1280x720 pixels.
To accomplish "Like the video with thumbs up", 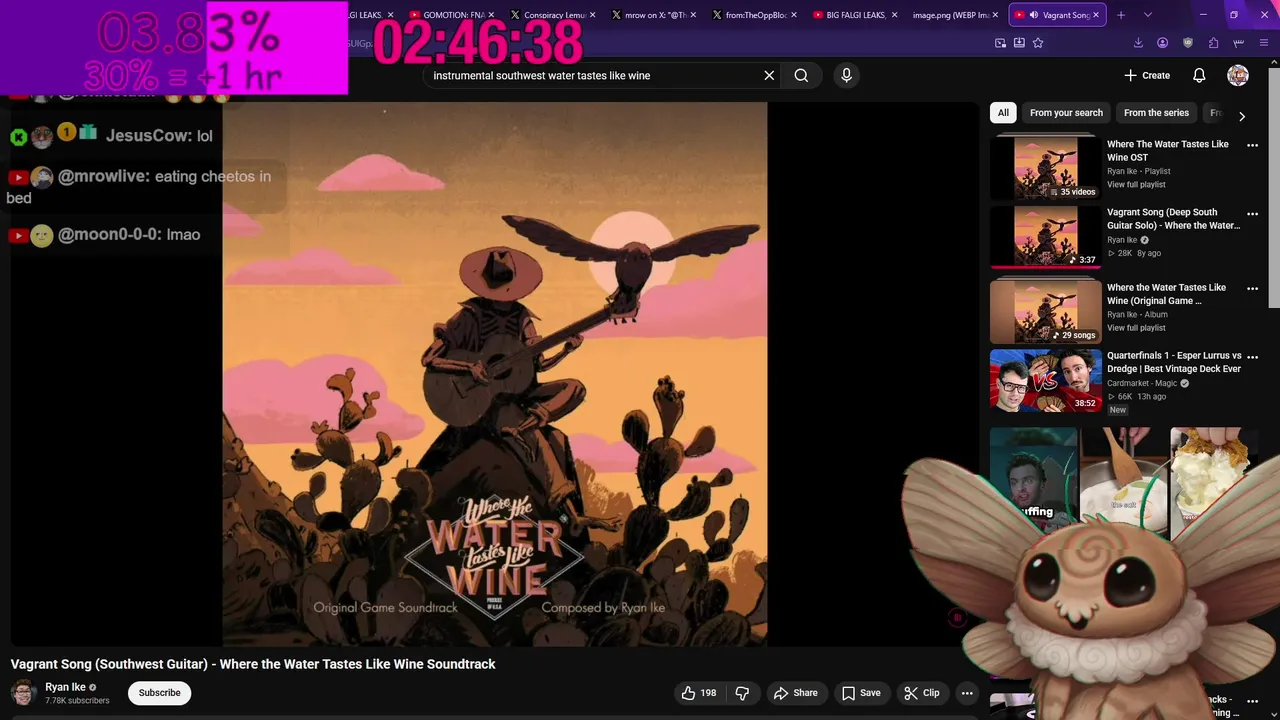I will point(699,693).
